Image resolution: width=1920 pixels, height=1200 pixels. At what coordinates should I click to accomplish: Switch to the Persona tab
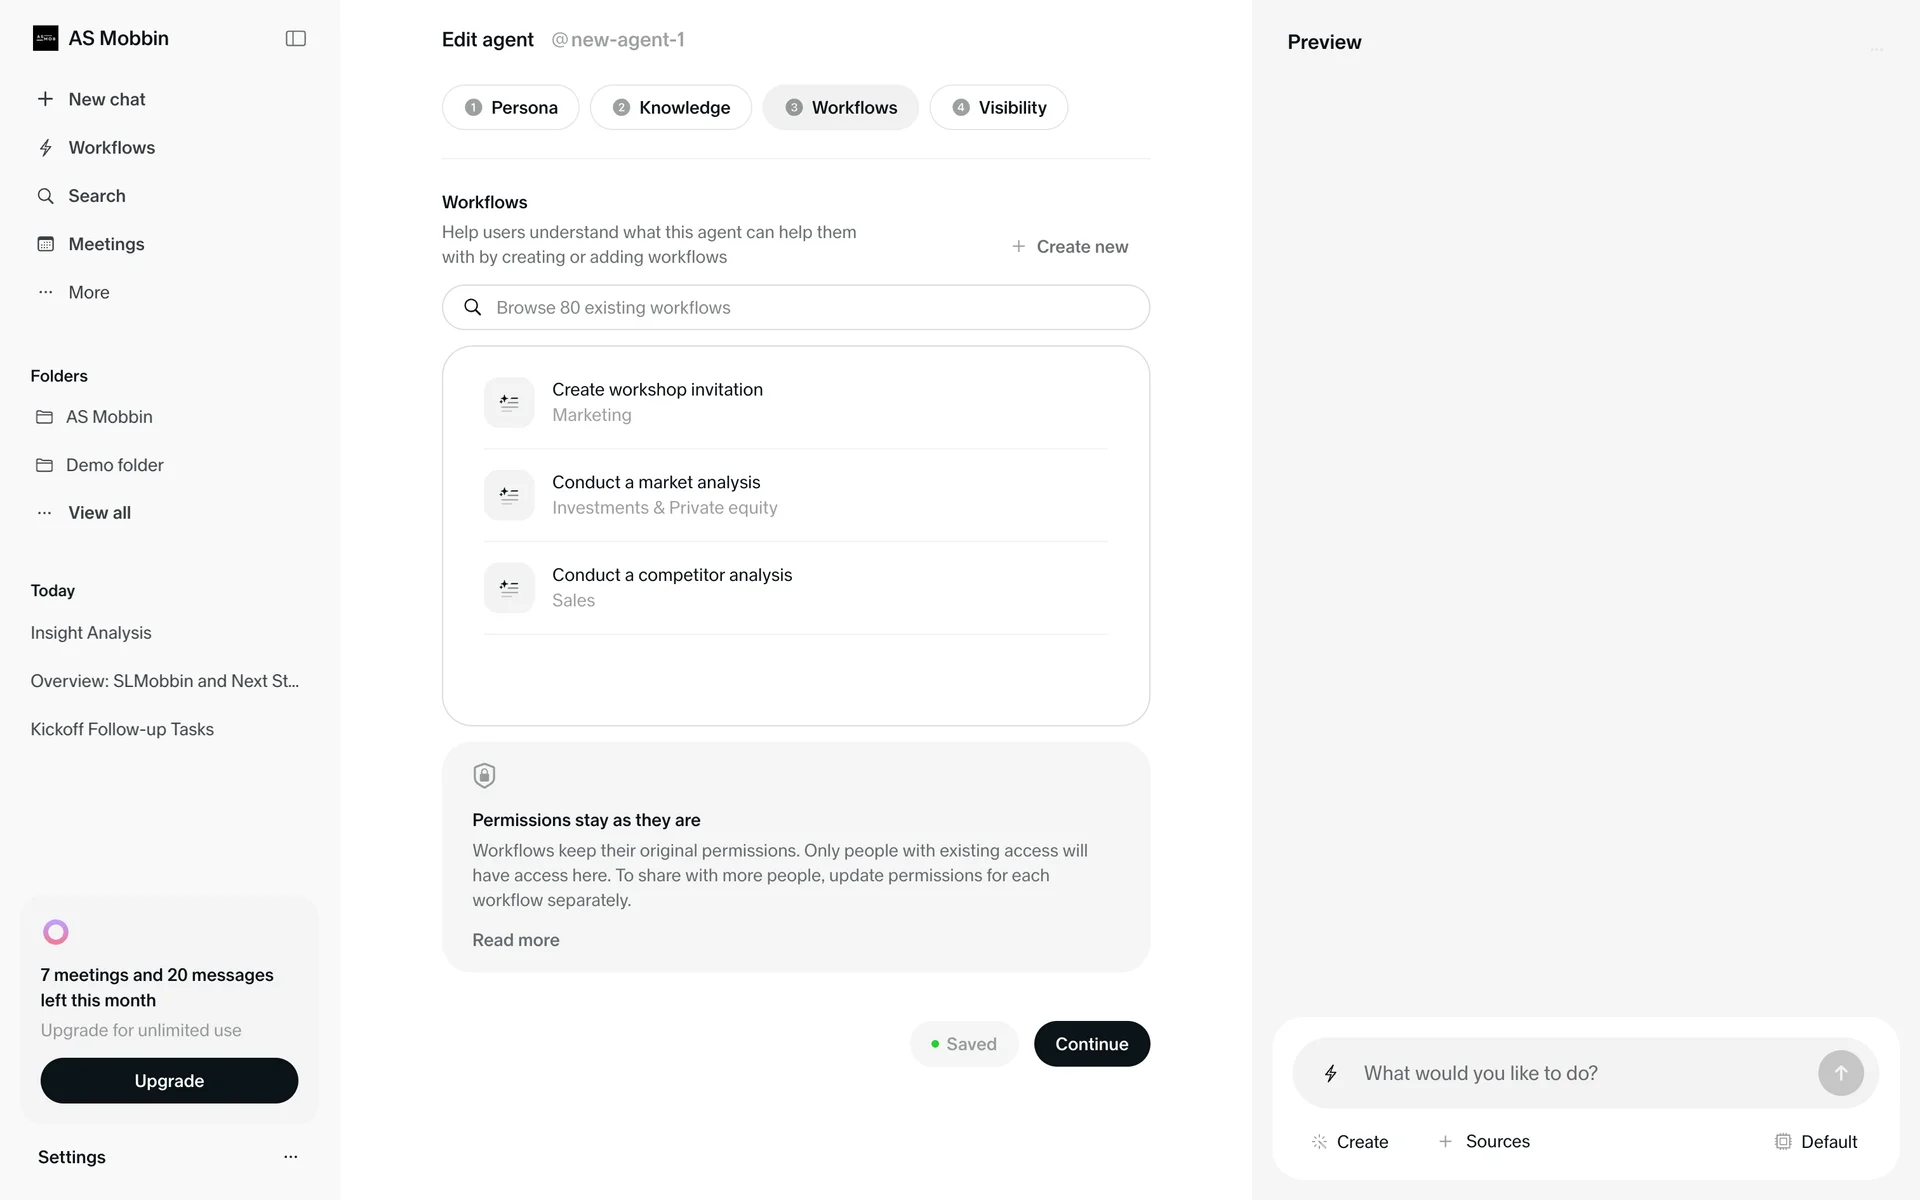click(510, 108)
